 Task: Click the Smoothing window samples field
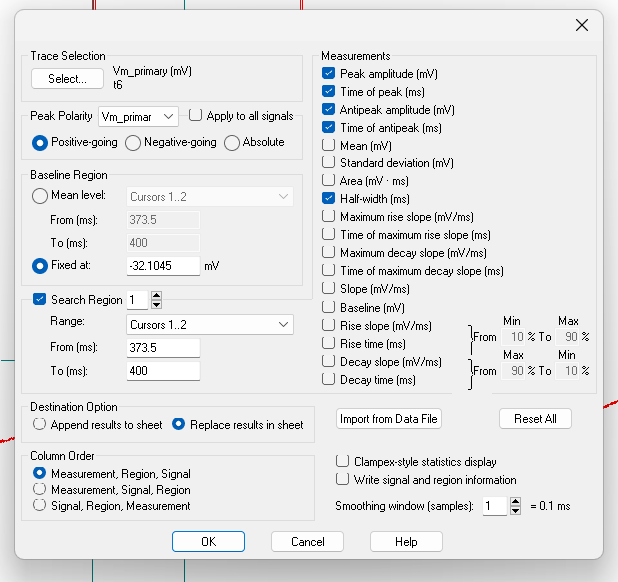(x=495, y=506)
